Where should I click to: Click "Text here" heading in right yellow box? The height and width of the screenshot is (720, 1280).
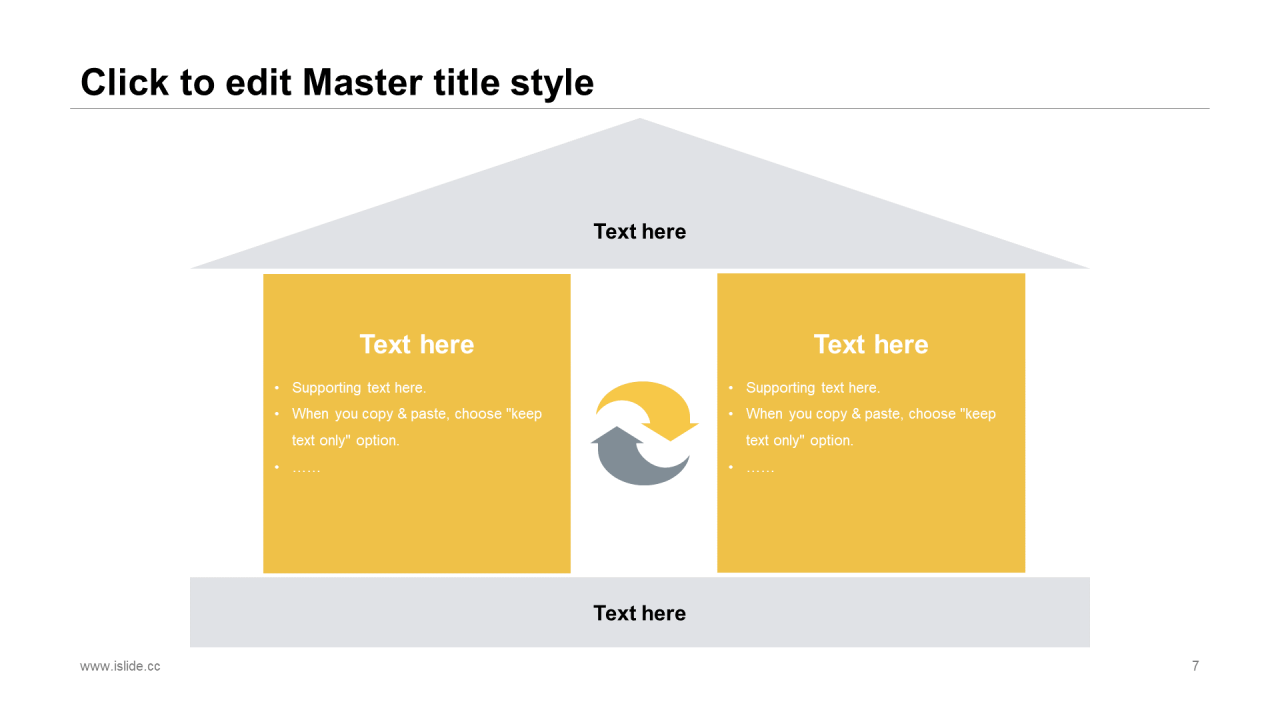coord(871,344)
